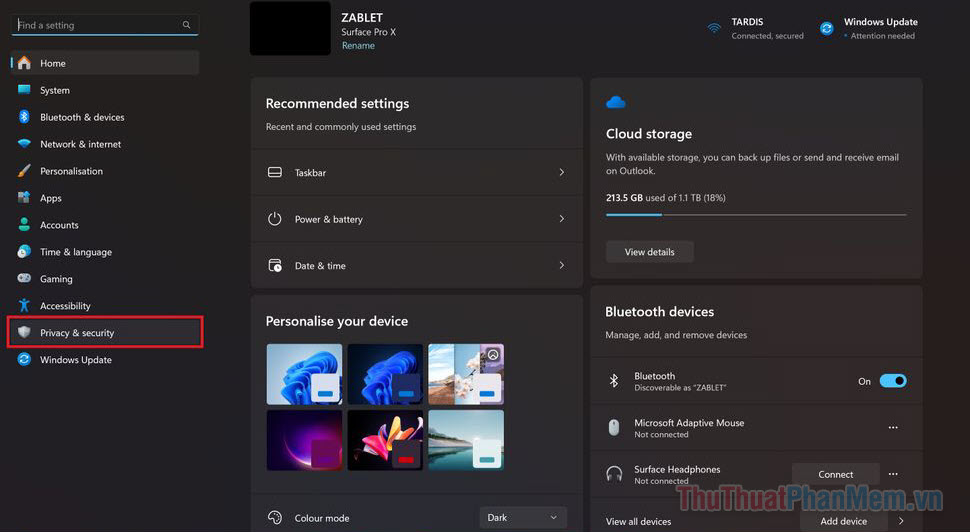Click the OneDrive cloud icon
Screen dimensions: 970x532
616,103
